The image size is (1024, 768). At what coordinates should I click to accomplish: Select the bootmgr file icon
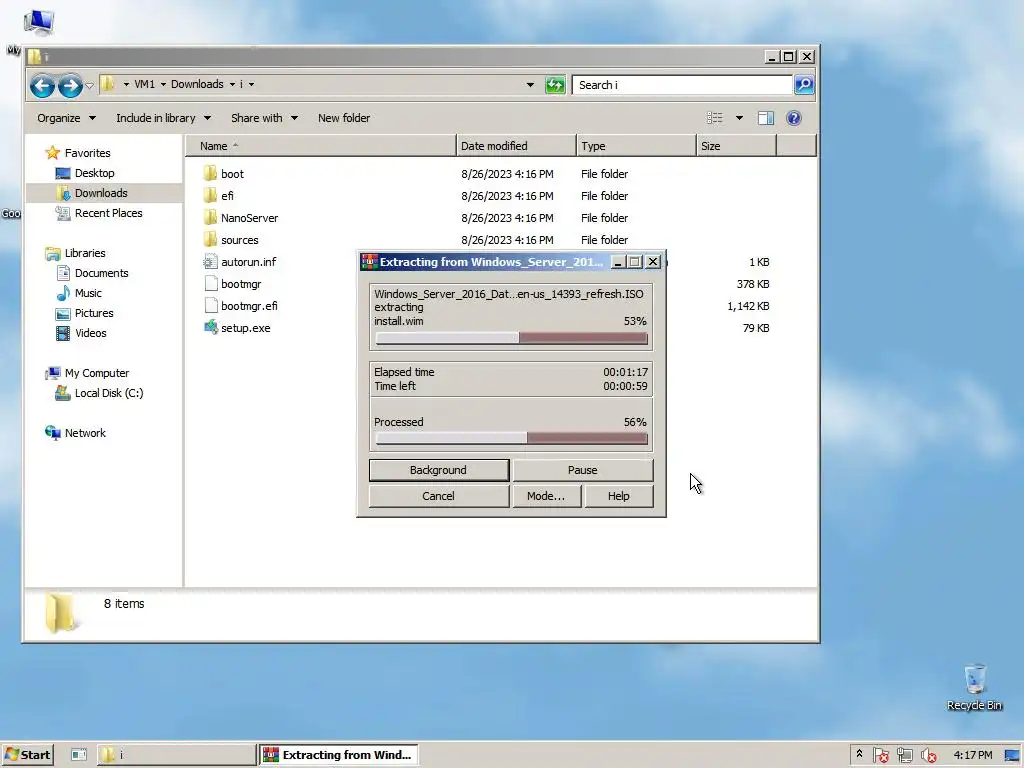tap(210, 284)
